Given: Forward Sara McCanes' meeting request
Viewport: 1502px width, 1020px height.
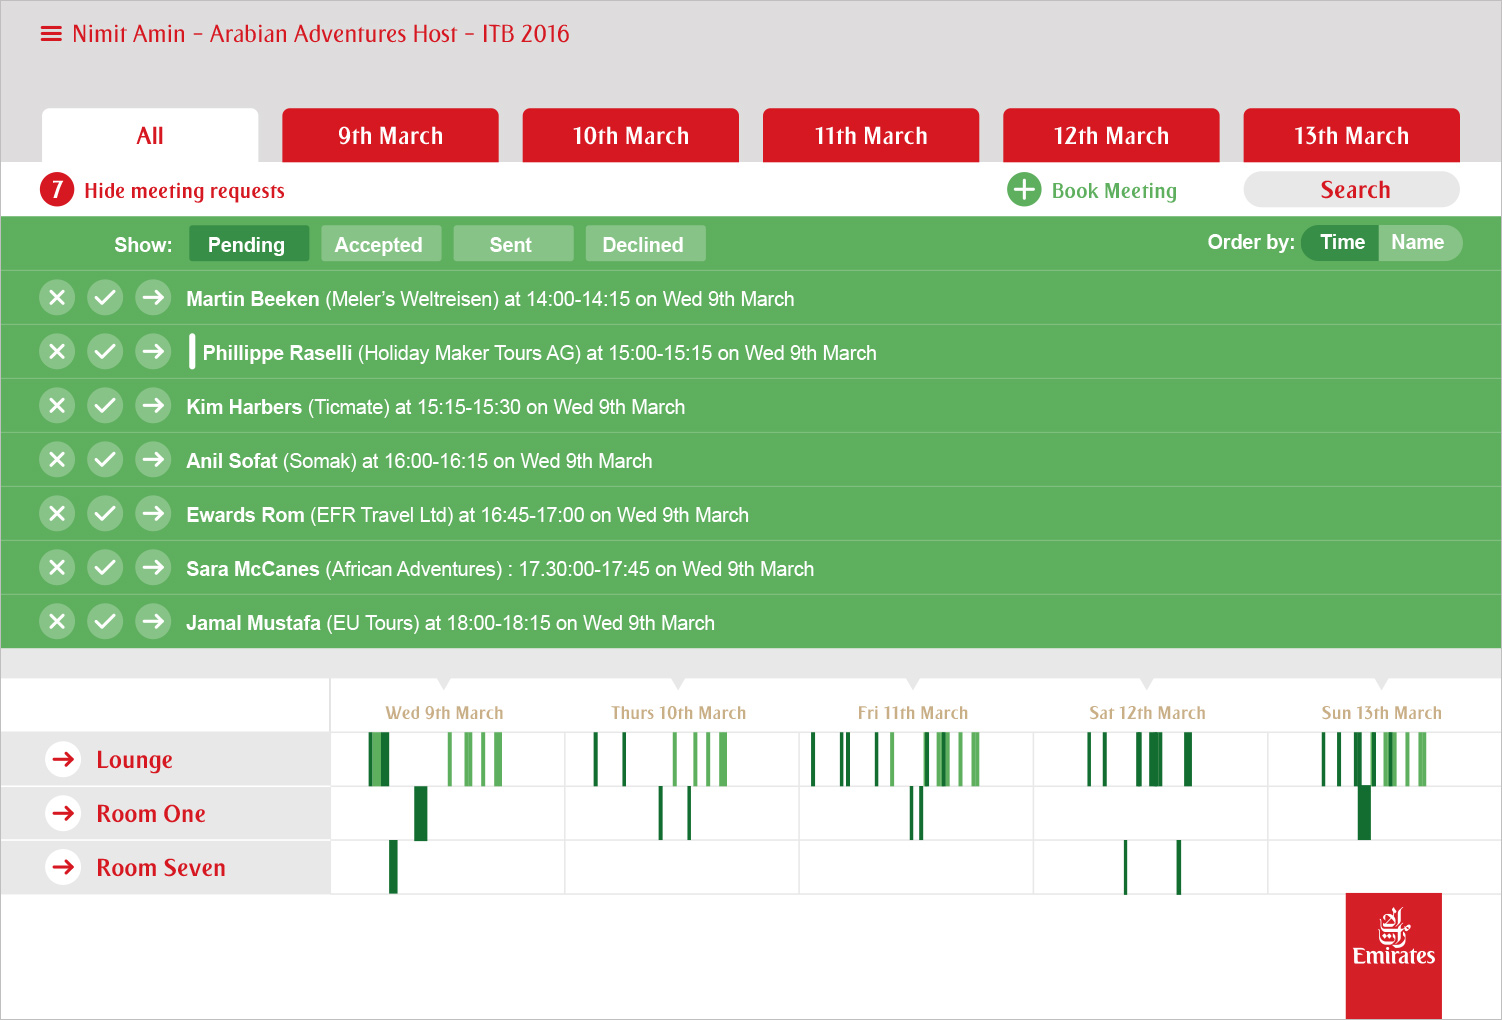Looking at the screenshot, I should pyautogui.click(x=153, y=568).
